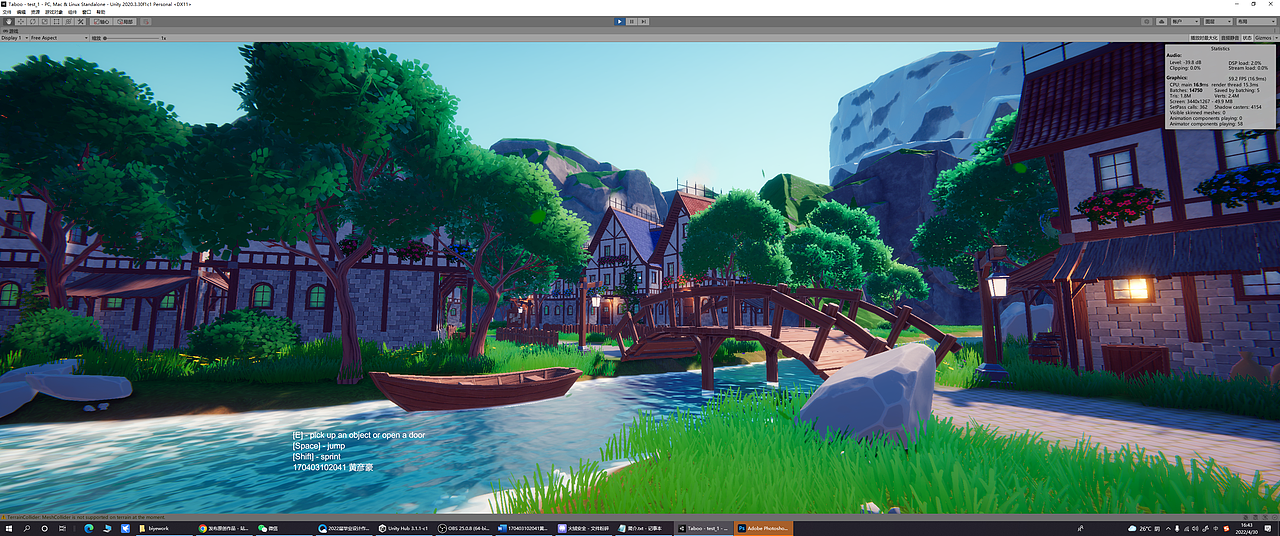This screenshot has width=1280, height=536.
Task: Switch to Adobe Photoshop from taskbar
Action: click(764, 528)
